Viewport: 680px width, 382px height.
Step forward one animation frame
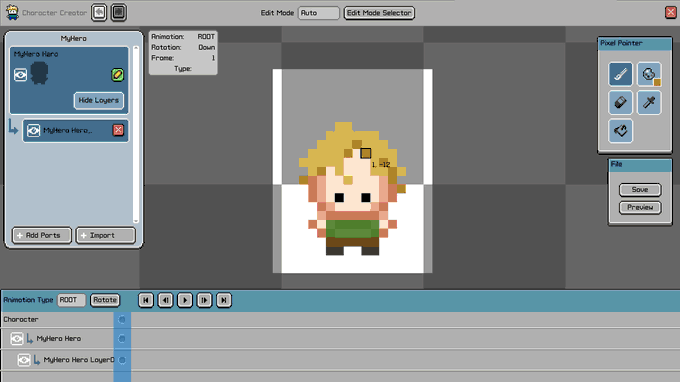tap(204, 300)
